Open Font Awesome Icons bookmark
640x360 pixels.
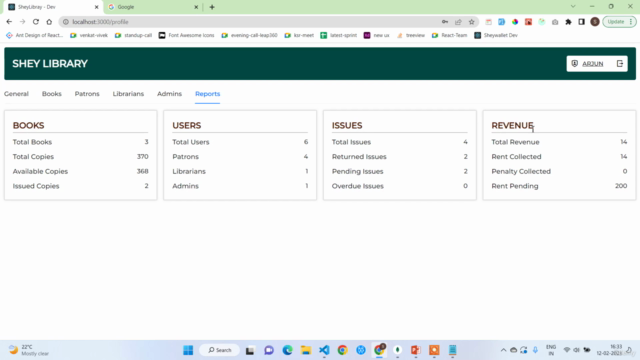[x=187, y=36]
